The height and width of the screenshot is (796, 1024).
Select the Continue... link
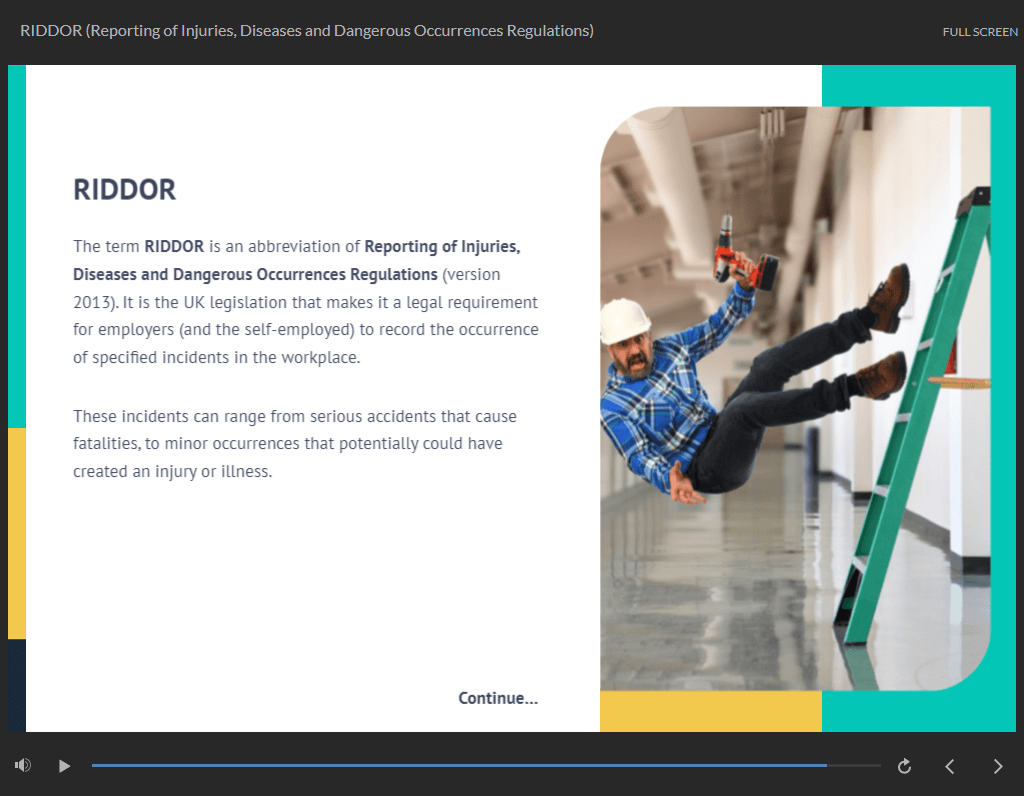click(498, 698)
